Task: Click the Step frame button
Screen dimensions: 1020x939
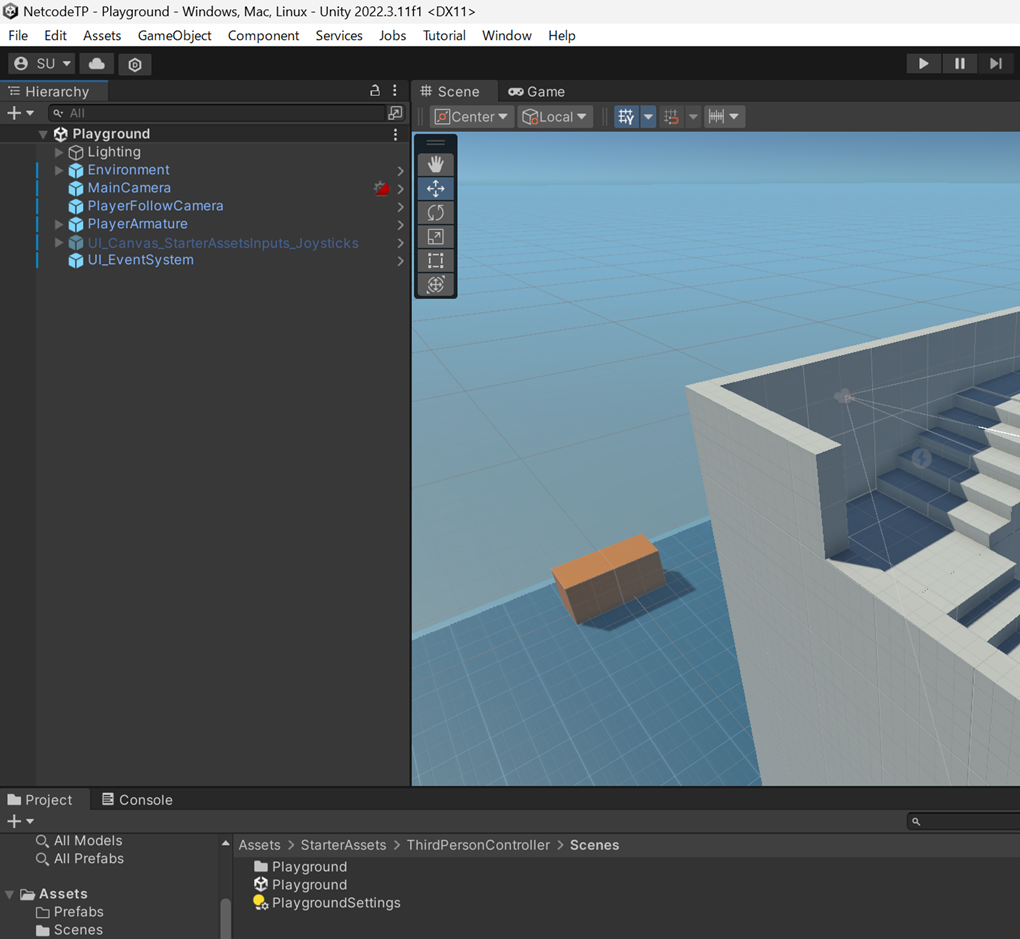Action: (x=995, y=64)
